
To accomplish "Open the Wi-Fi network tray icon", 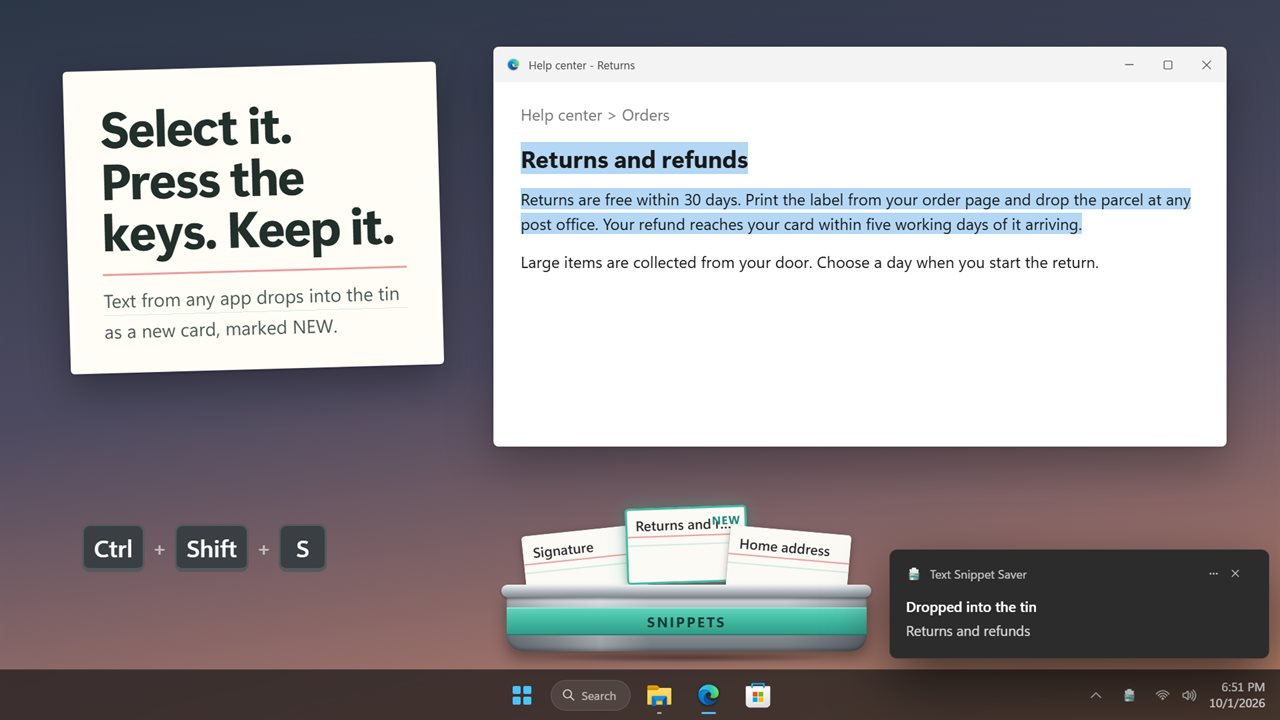I will [x=1162, y=695].
